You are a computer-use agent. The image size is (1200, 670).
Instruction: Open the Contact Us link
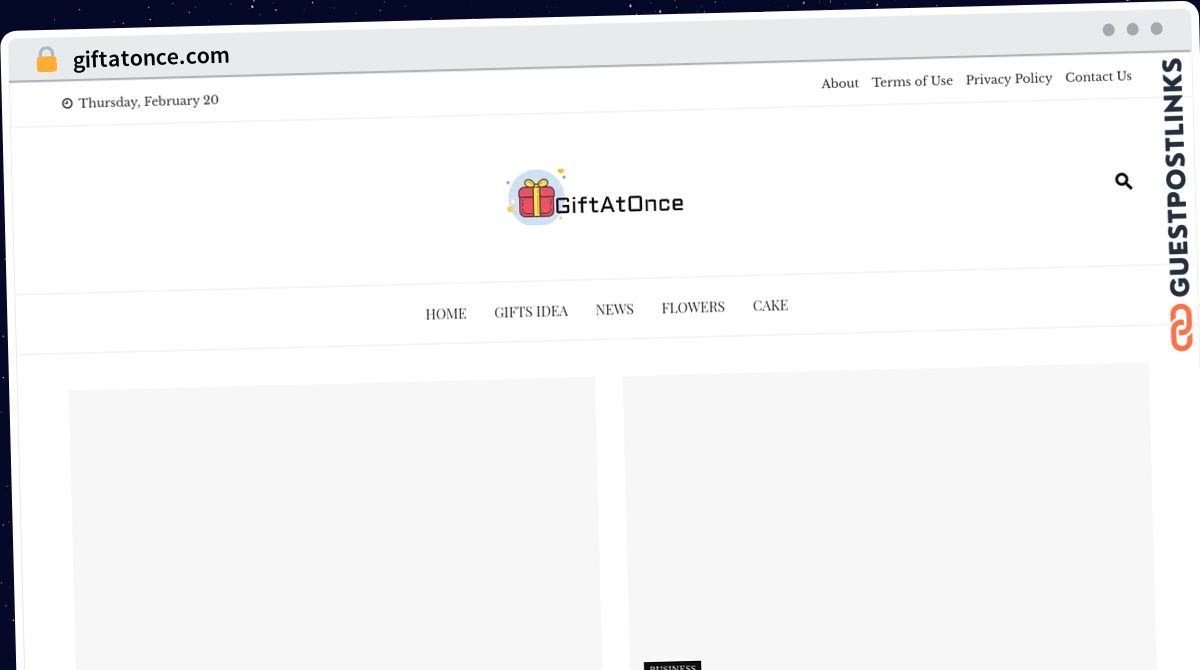pyautogui.click(x=1098, y=76)
